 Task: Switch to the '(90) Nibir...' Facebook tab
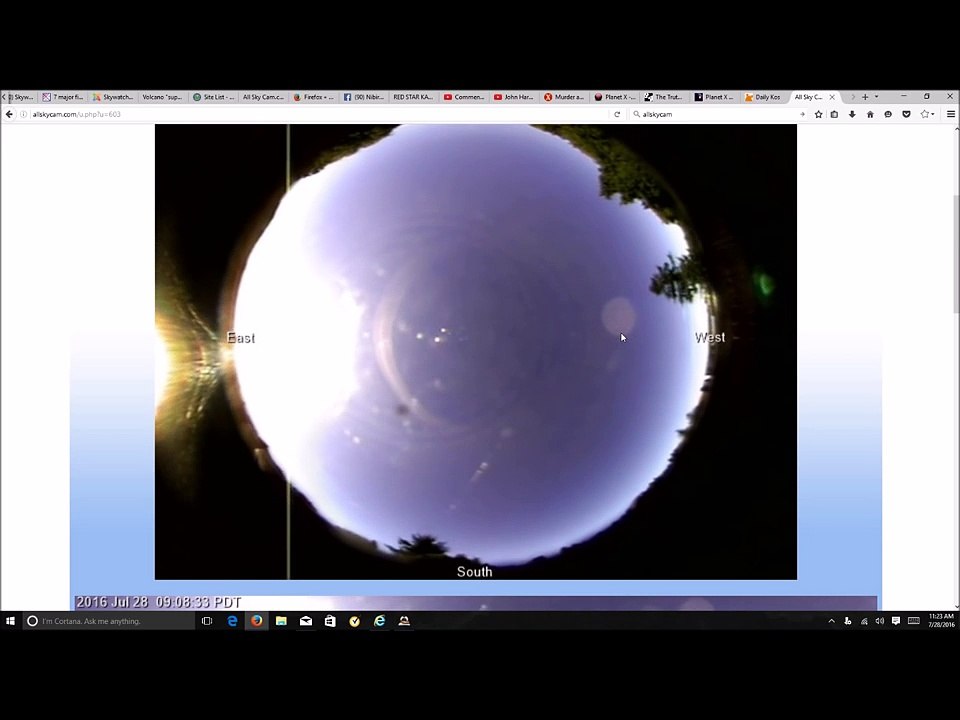364,97
